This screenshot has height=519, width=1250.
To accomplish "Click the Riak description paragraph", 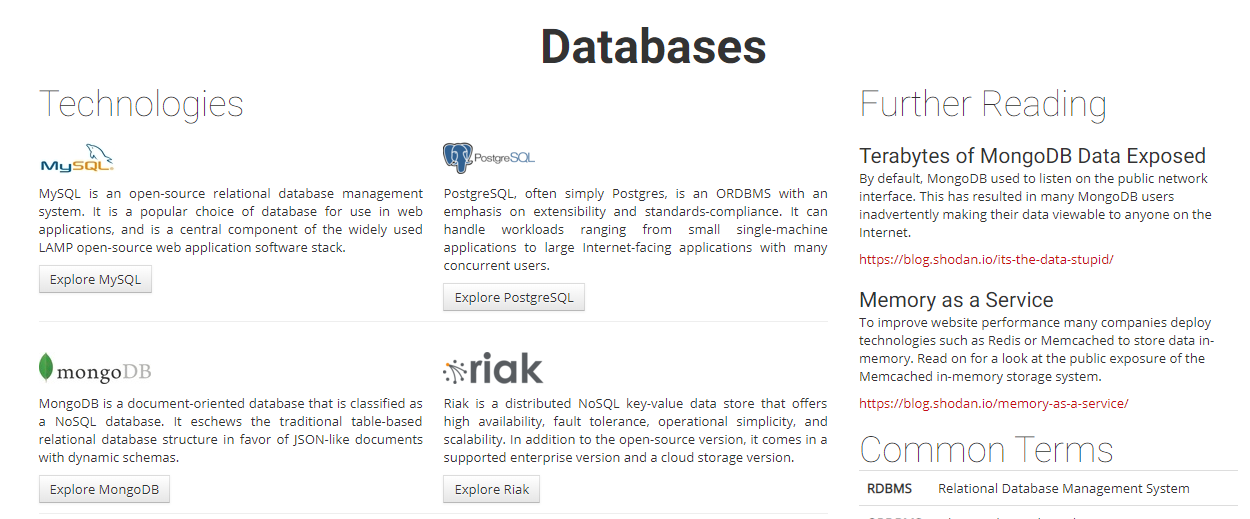I will click(x=635, y=430).
